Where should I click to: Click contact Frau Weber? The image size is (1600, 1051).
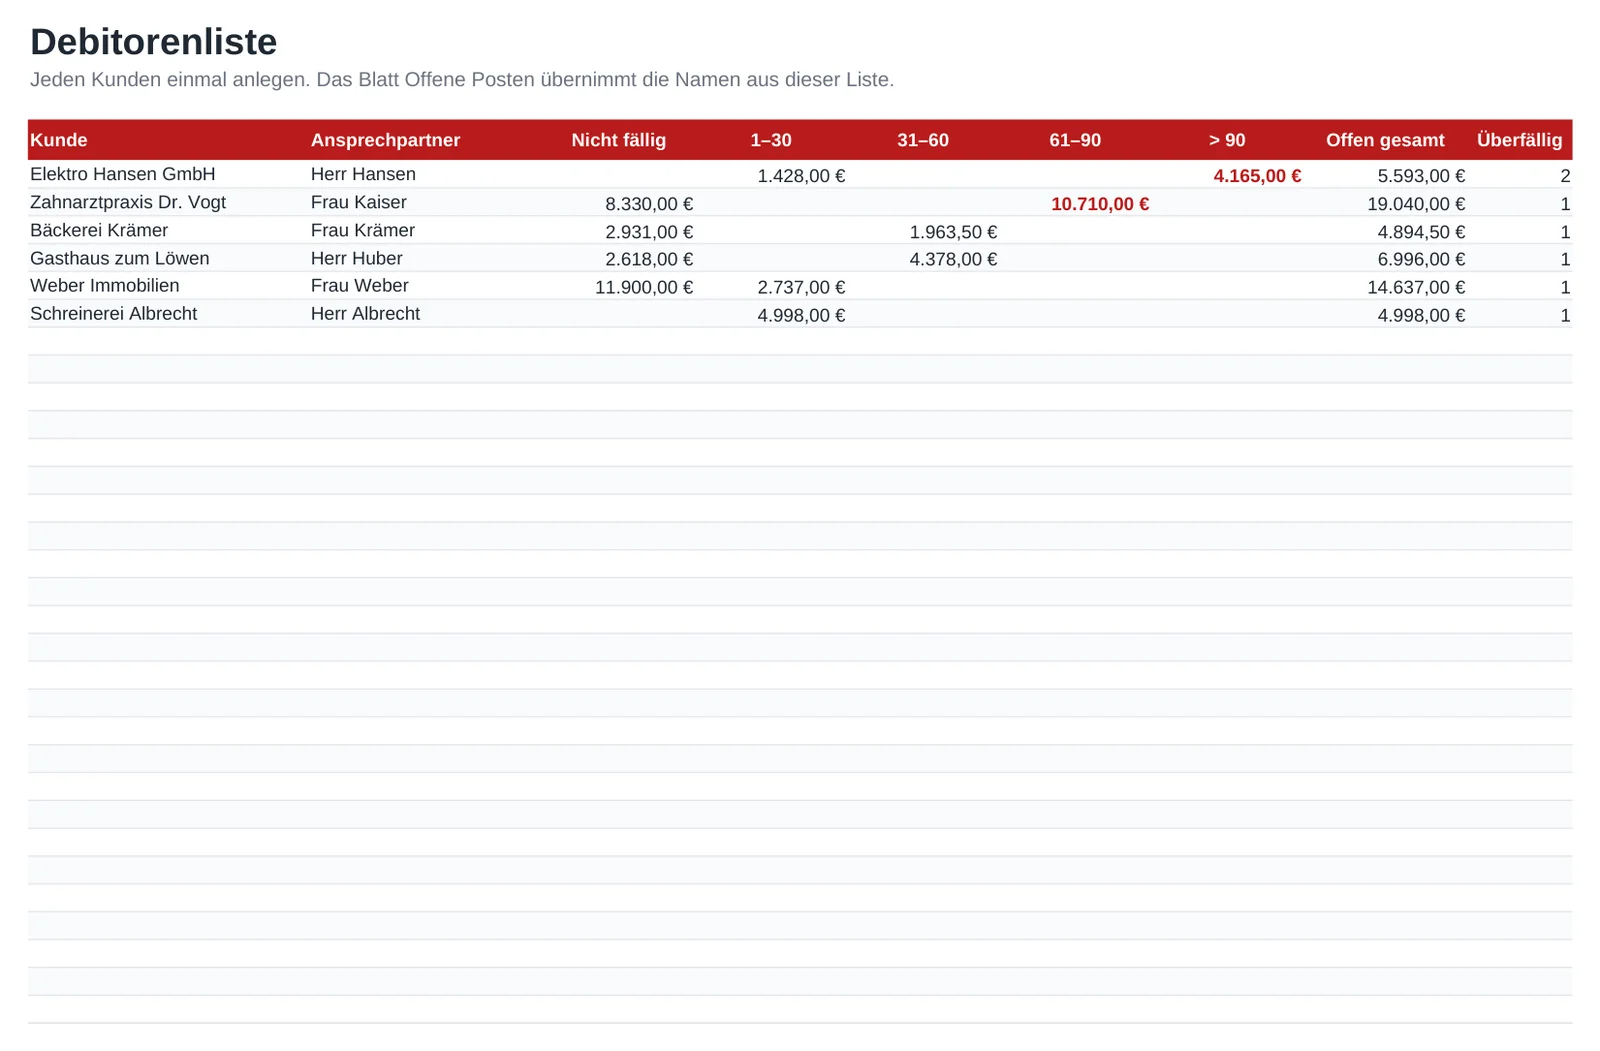coord(360,285)
